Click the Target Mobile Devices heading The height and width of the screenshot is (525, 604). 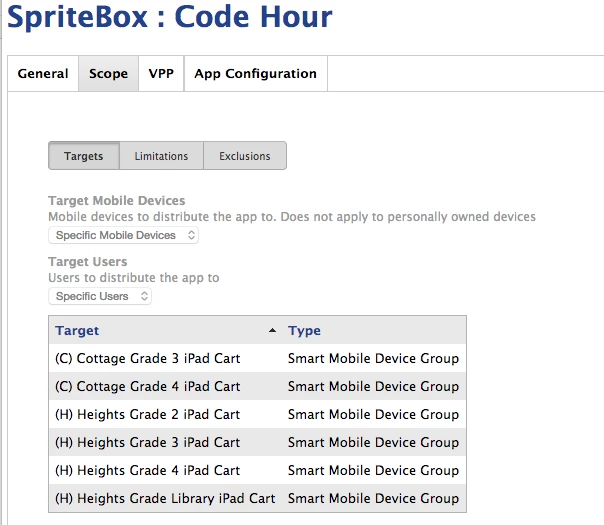pyautogui.click(x=117, y=201)
